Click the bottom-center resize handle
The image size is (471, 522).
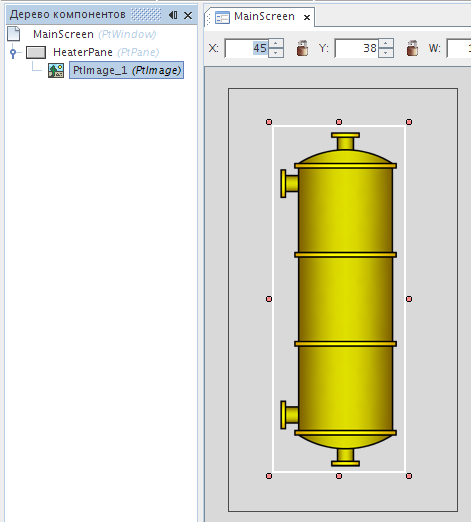[x=339, y=476]
